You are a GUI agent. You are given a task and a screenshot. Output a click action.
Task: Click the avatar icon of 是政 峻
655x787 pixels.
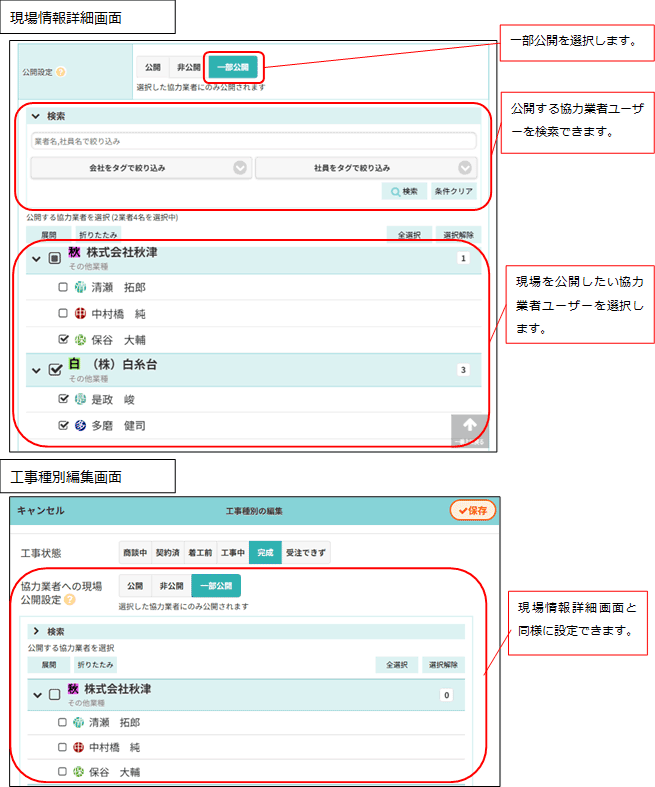click(x=81, y=399)
